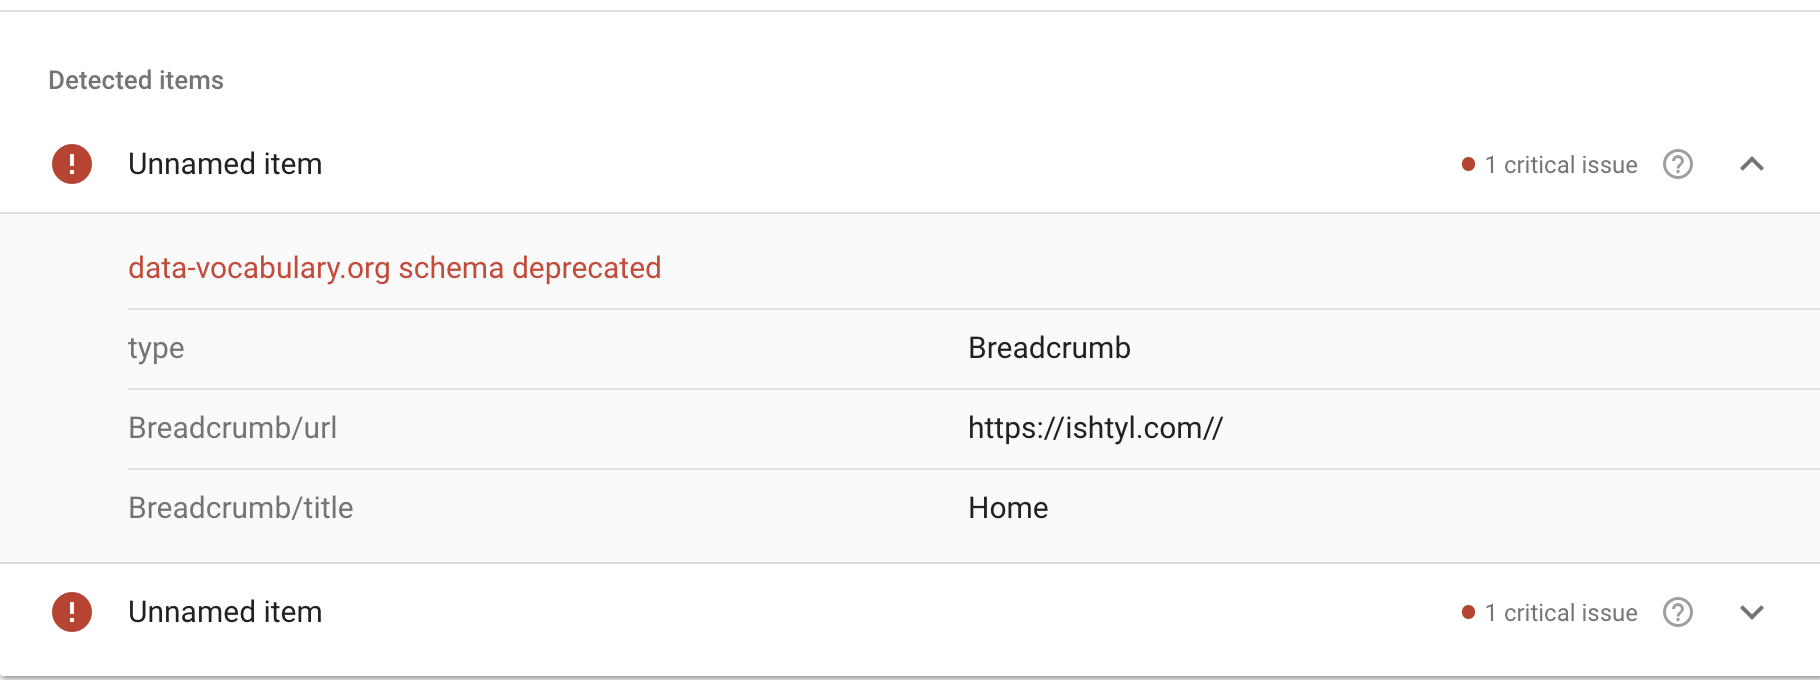Select the Breadcrumb/url row label
This screenshot has width=1820, height=680.
pyautogui.click(x=233, y=428)
